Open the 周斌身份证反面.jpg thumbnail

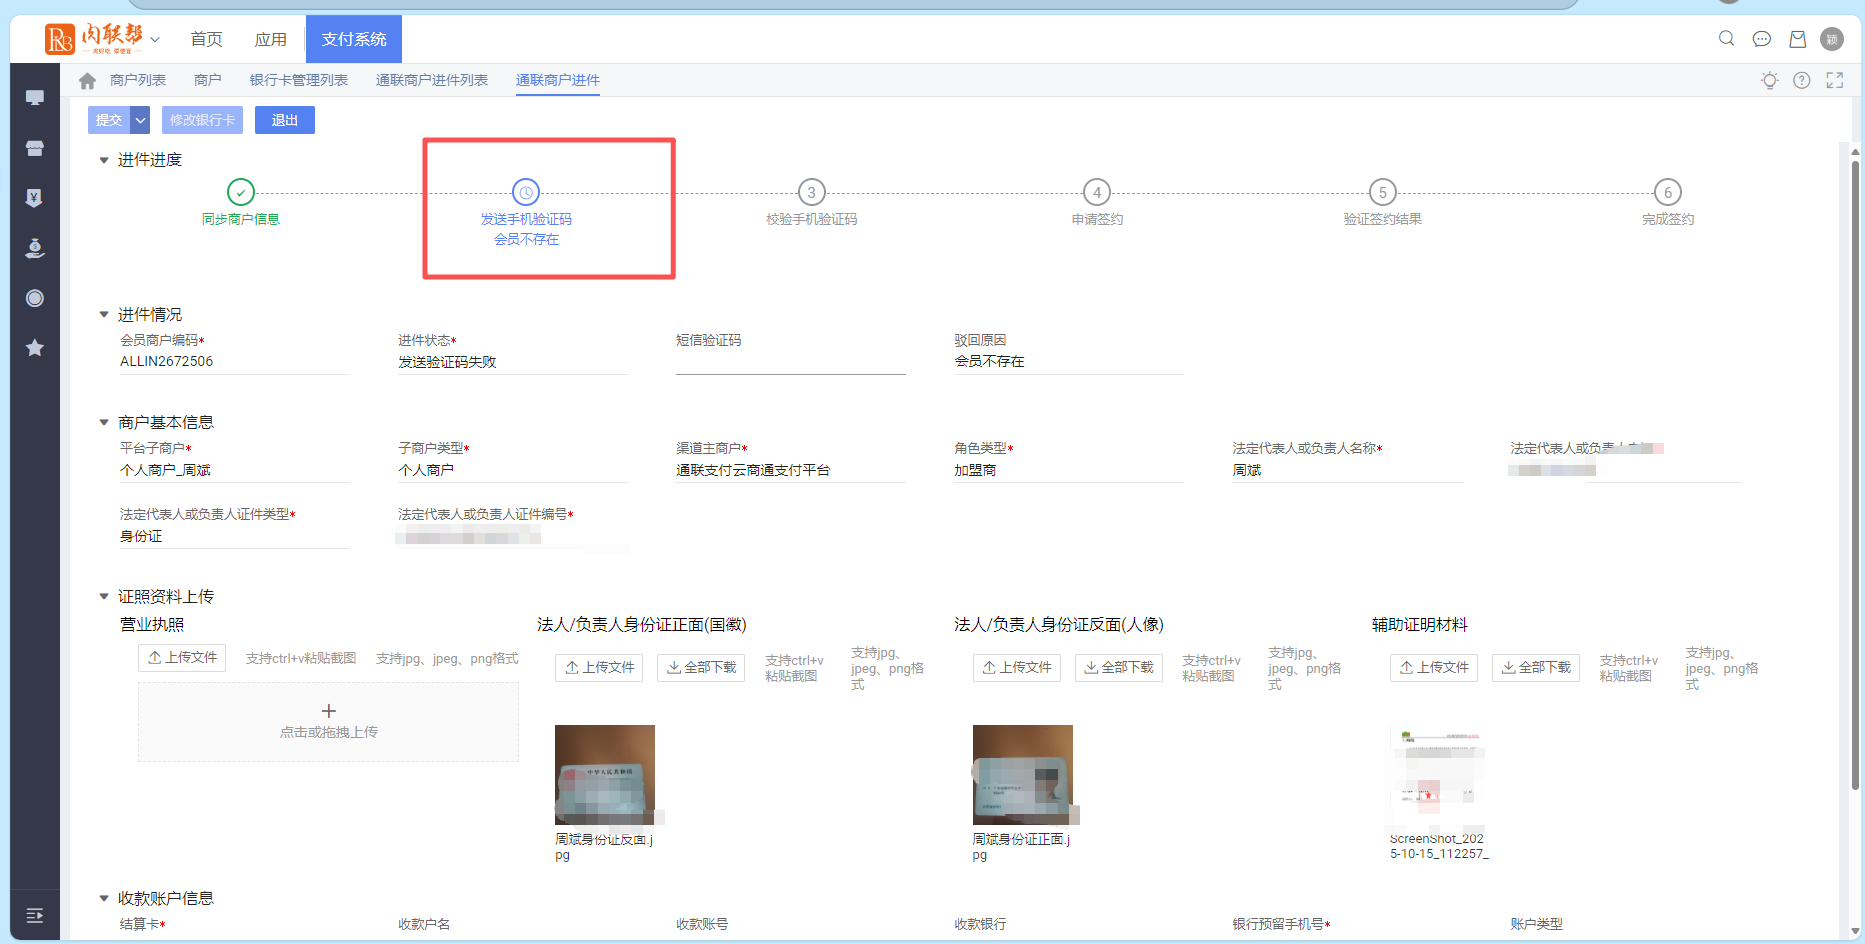[605, 774]
